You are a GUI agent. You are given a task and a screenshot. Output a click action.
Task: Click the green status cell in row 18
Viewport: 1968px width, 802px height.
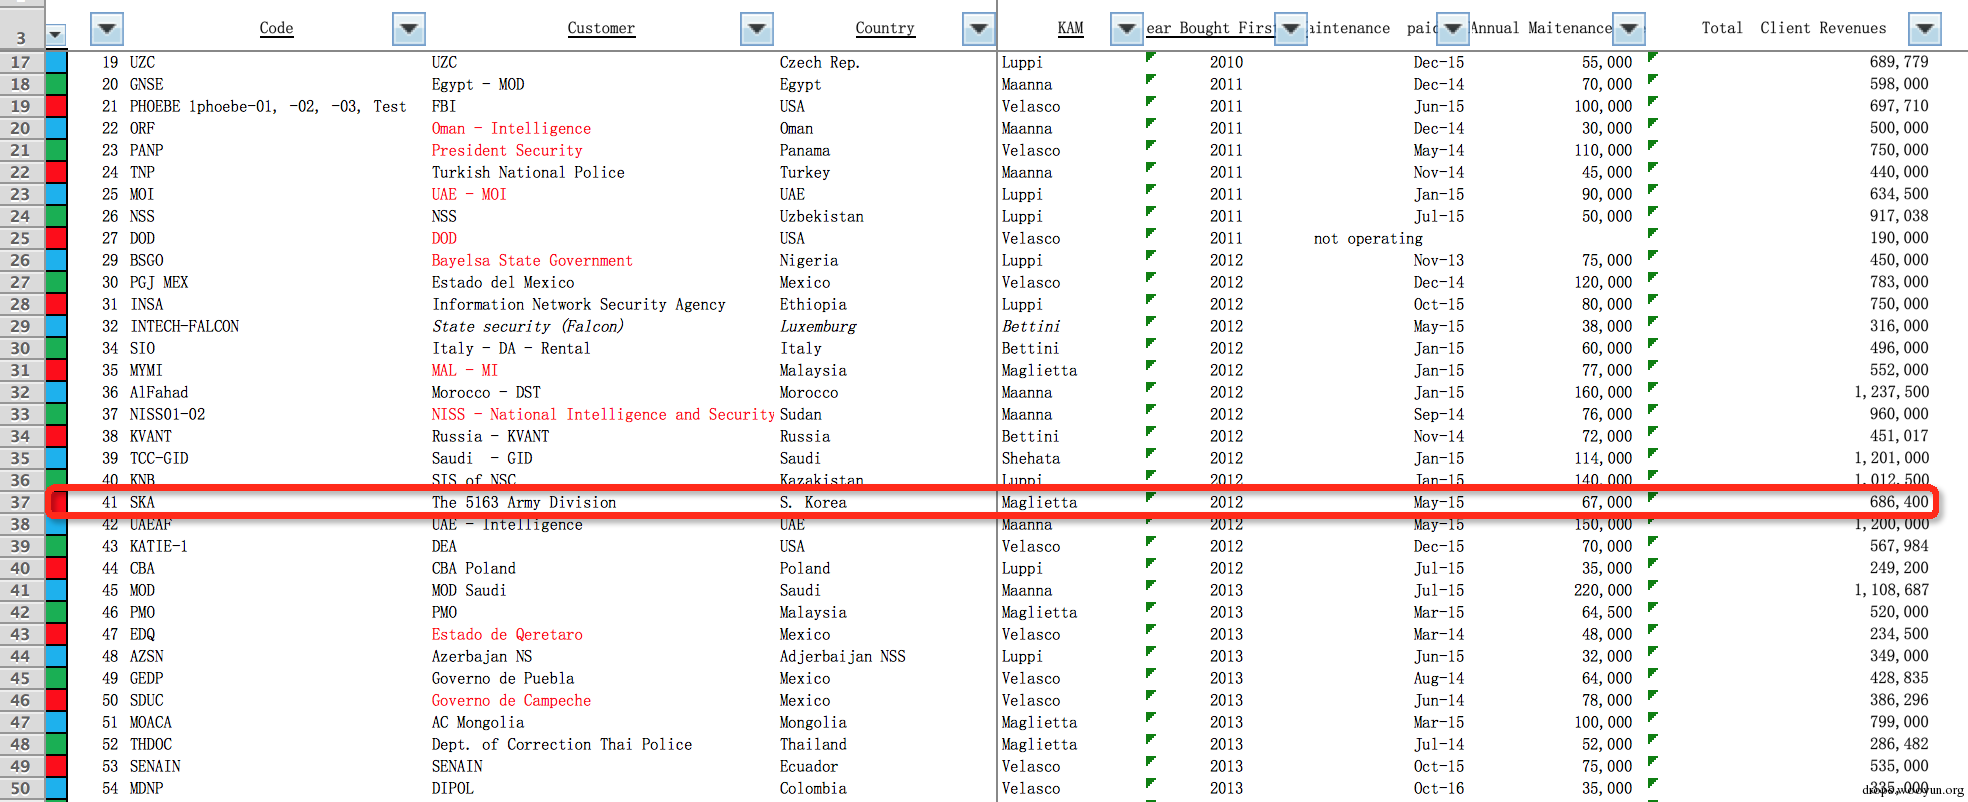click(56, 84)
